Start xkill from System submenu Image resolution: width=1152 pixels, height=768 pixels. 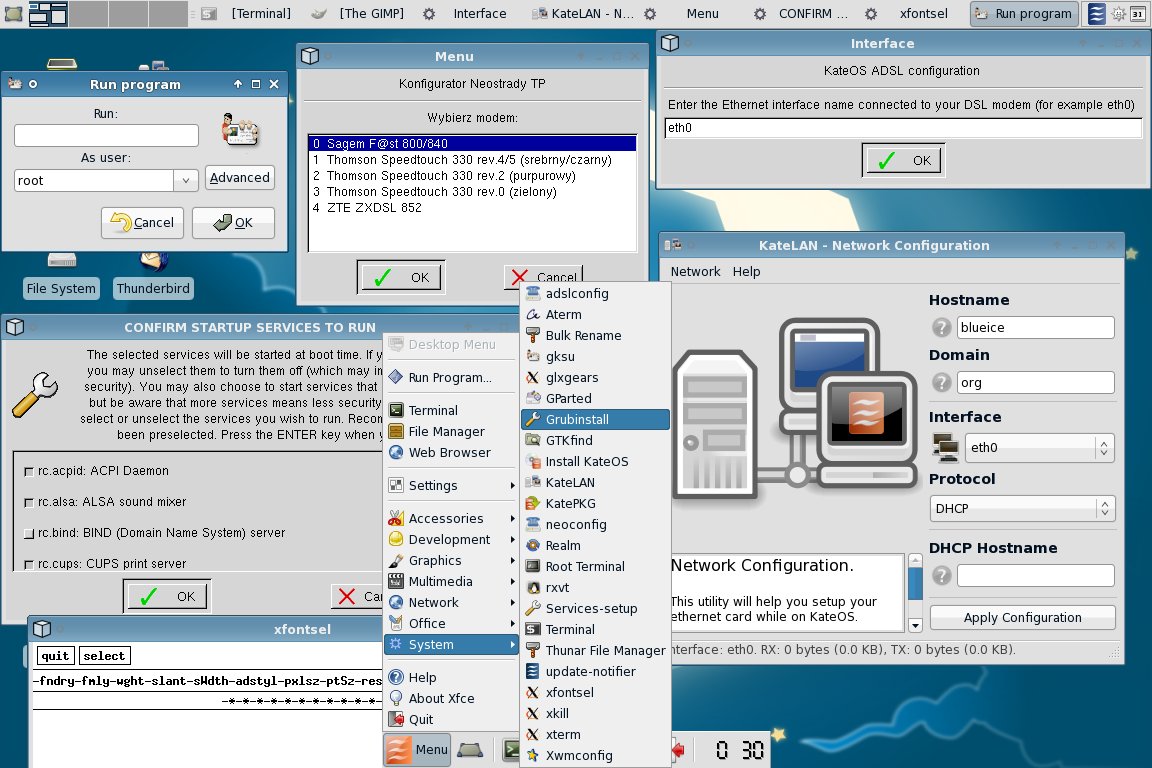tap(595, 714)
